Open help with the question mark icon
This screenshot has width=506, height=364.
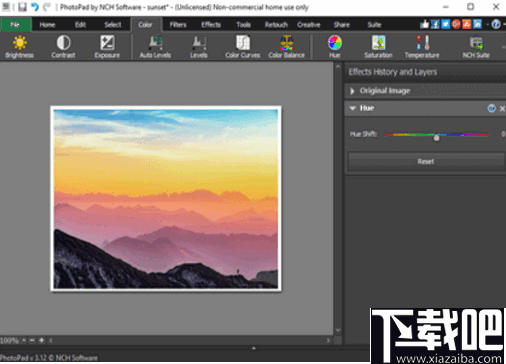pyautogui.click(x=496, y=24)
